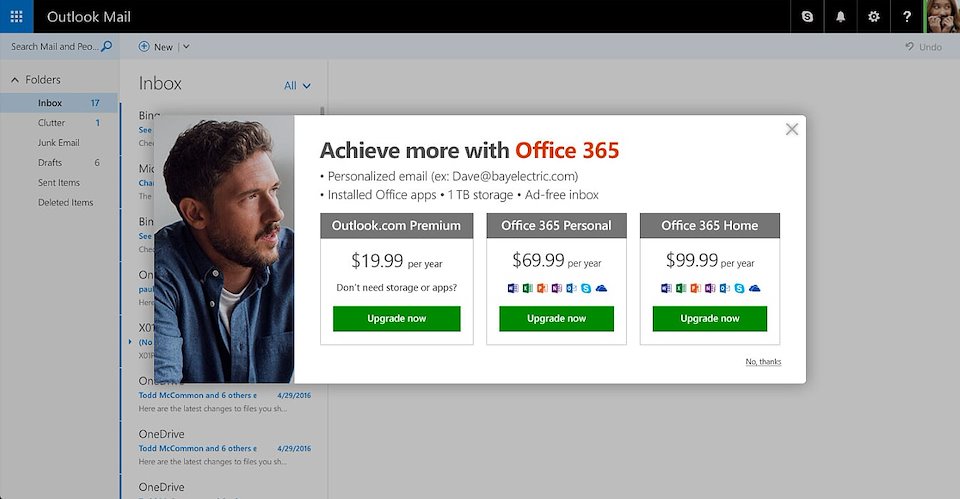Open the Clutter folder
The width and height of the screenshot is (960, 499).
pyautogui.click(x=52, y=123)
